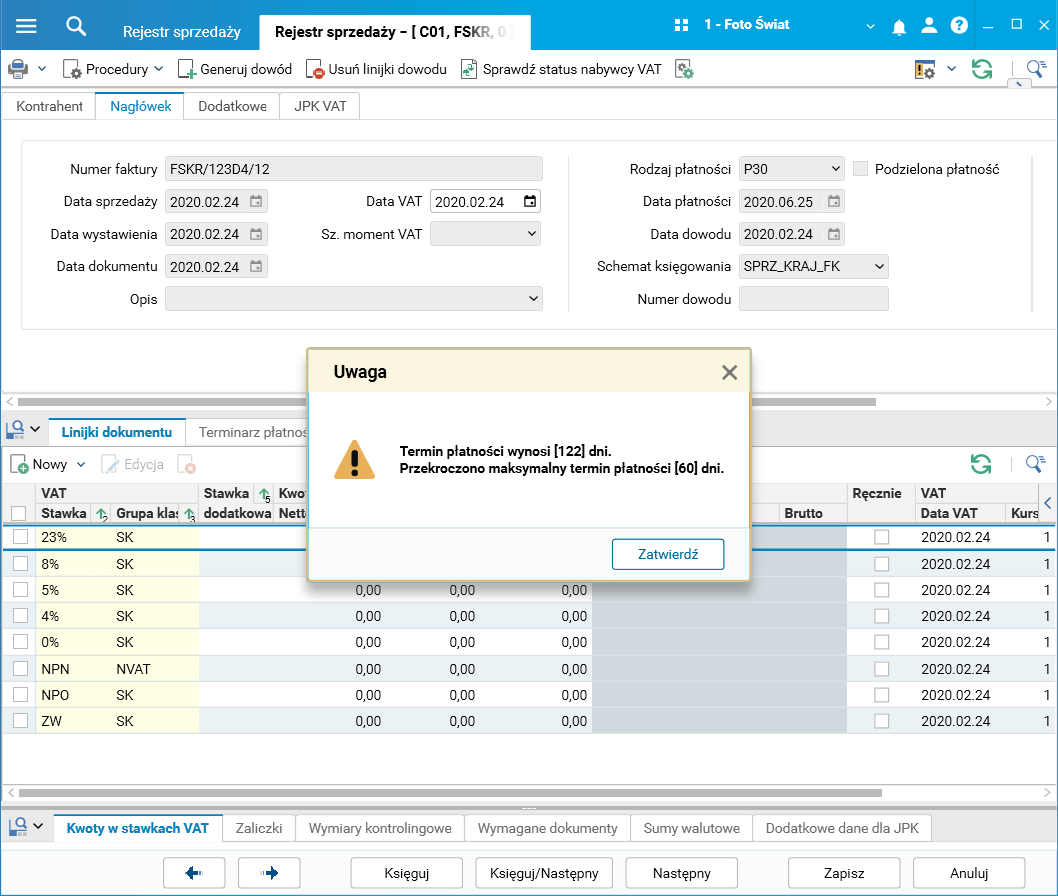Click the help question mark icon
Viewport: 1058px width, 896px height.
tap(959, 25)
